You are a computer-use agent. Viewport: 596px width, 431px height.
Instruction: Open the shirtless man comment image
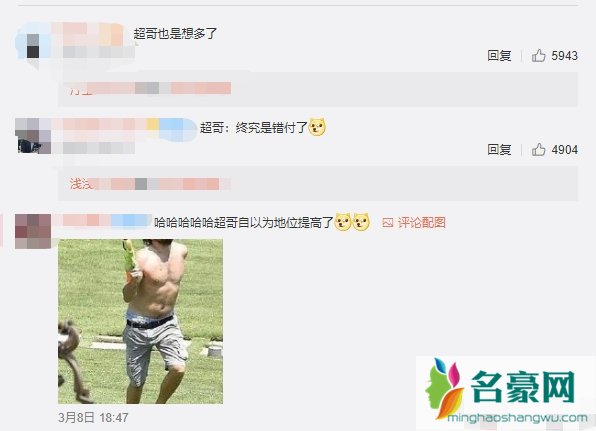click(140, 322)
